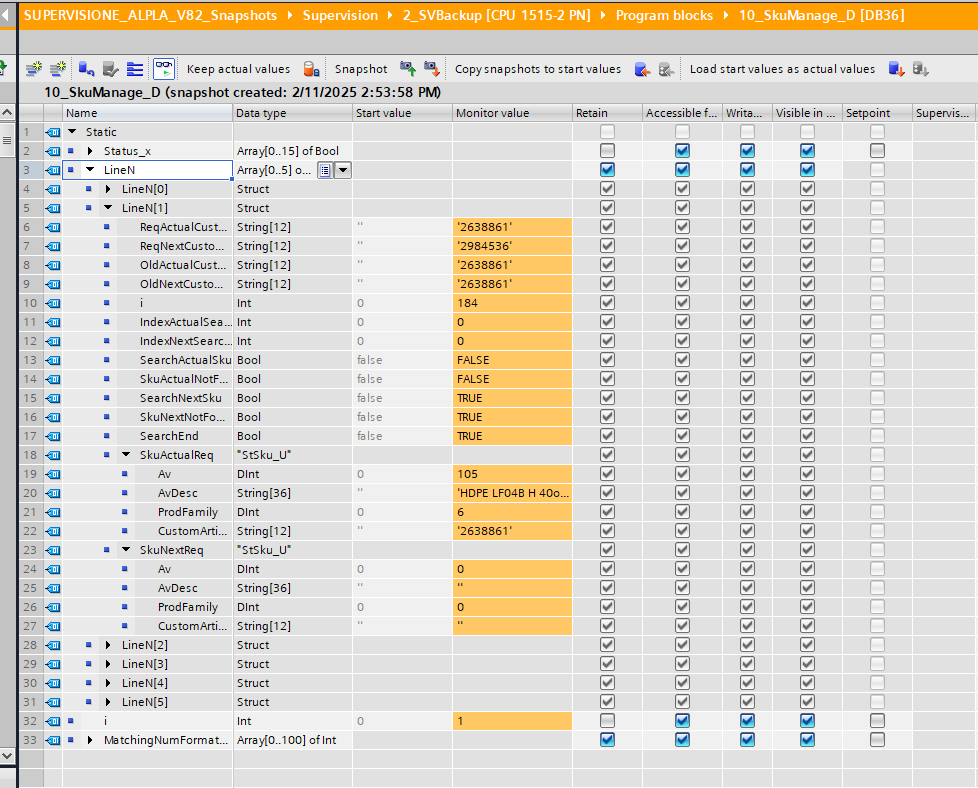Click the camera icon with green up arrow

point(408,69)
